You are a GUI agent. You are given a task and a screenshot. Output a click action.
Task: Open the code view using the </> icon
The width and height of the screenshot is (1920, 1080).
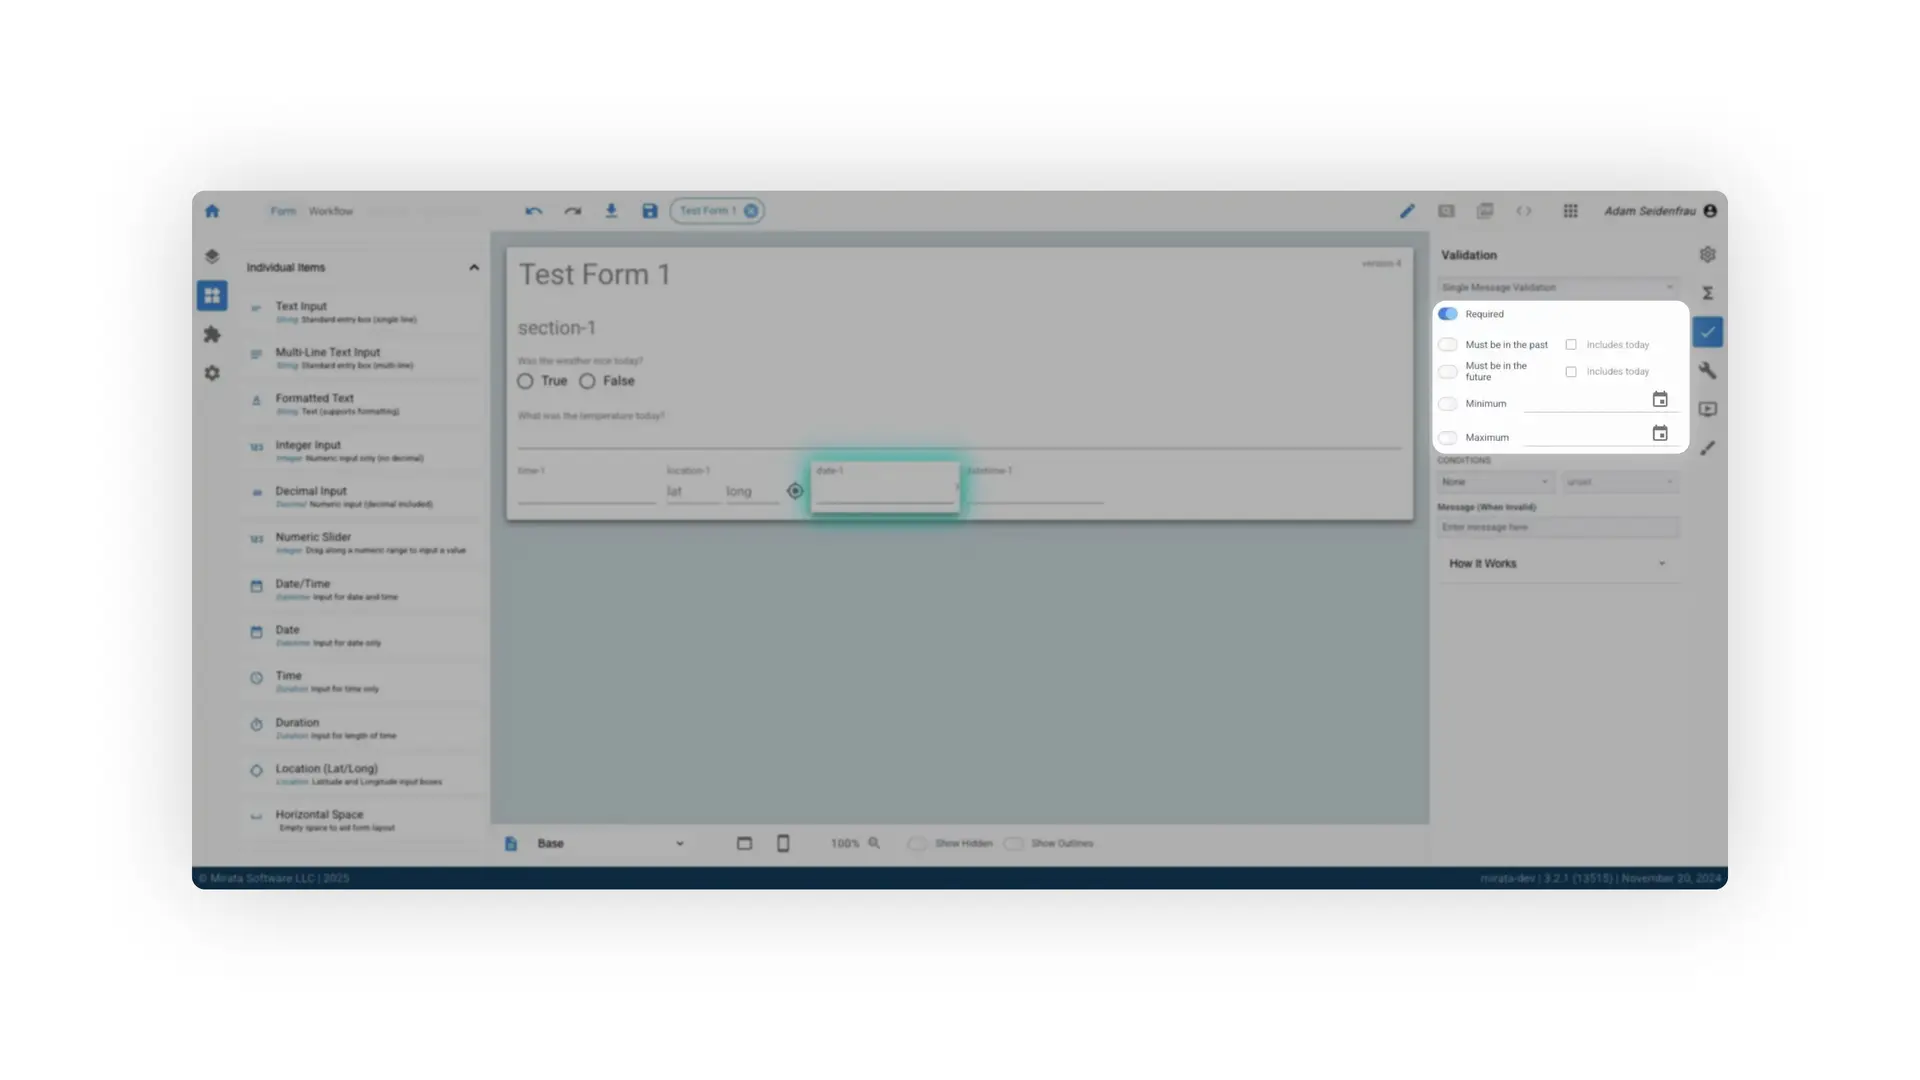(1524, 211)
